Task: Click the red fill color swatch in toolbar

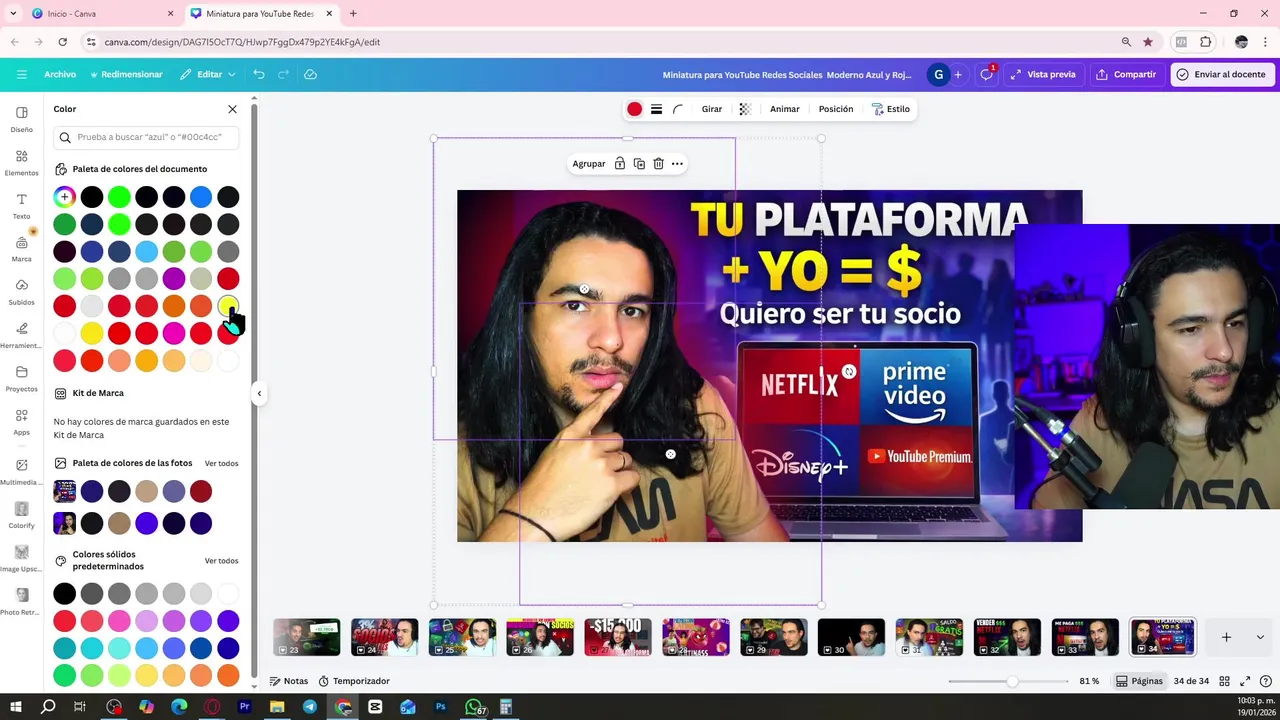Action: click(634, 109)
